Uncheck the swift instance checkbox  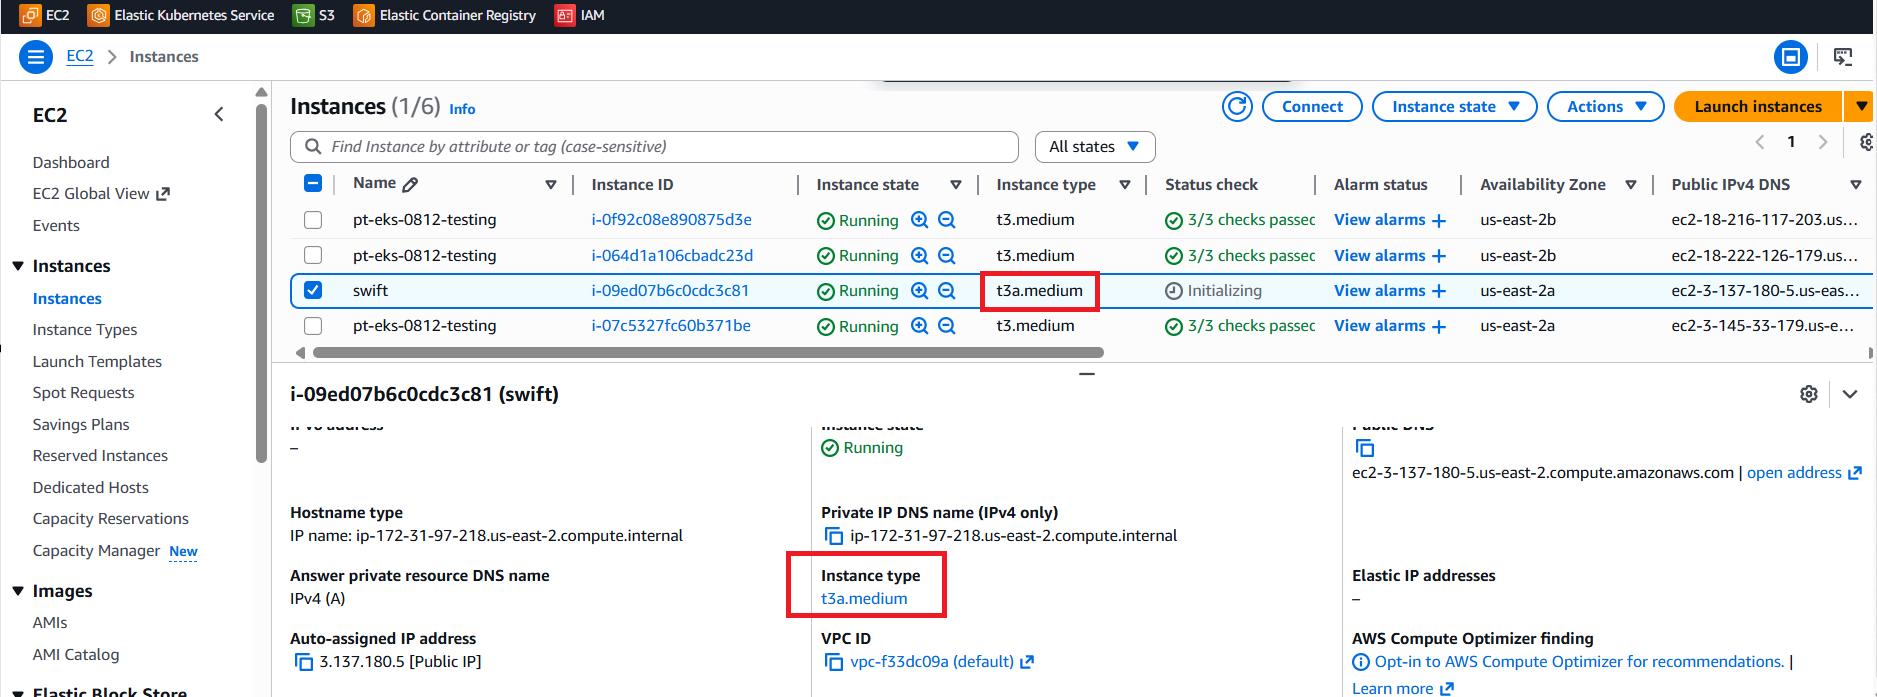coord(313,290)
